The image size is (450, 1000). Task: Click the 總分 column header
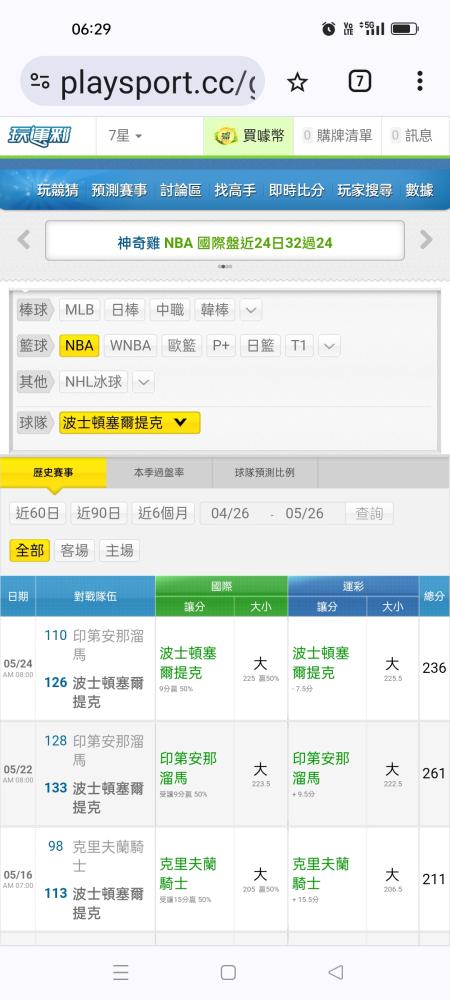434,596
